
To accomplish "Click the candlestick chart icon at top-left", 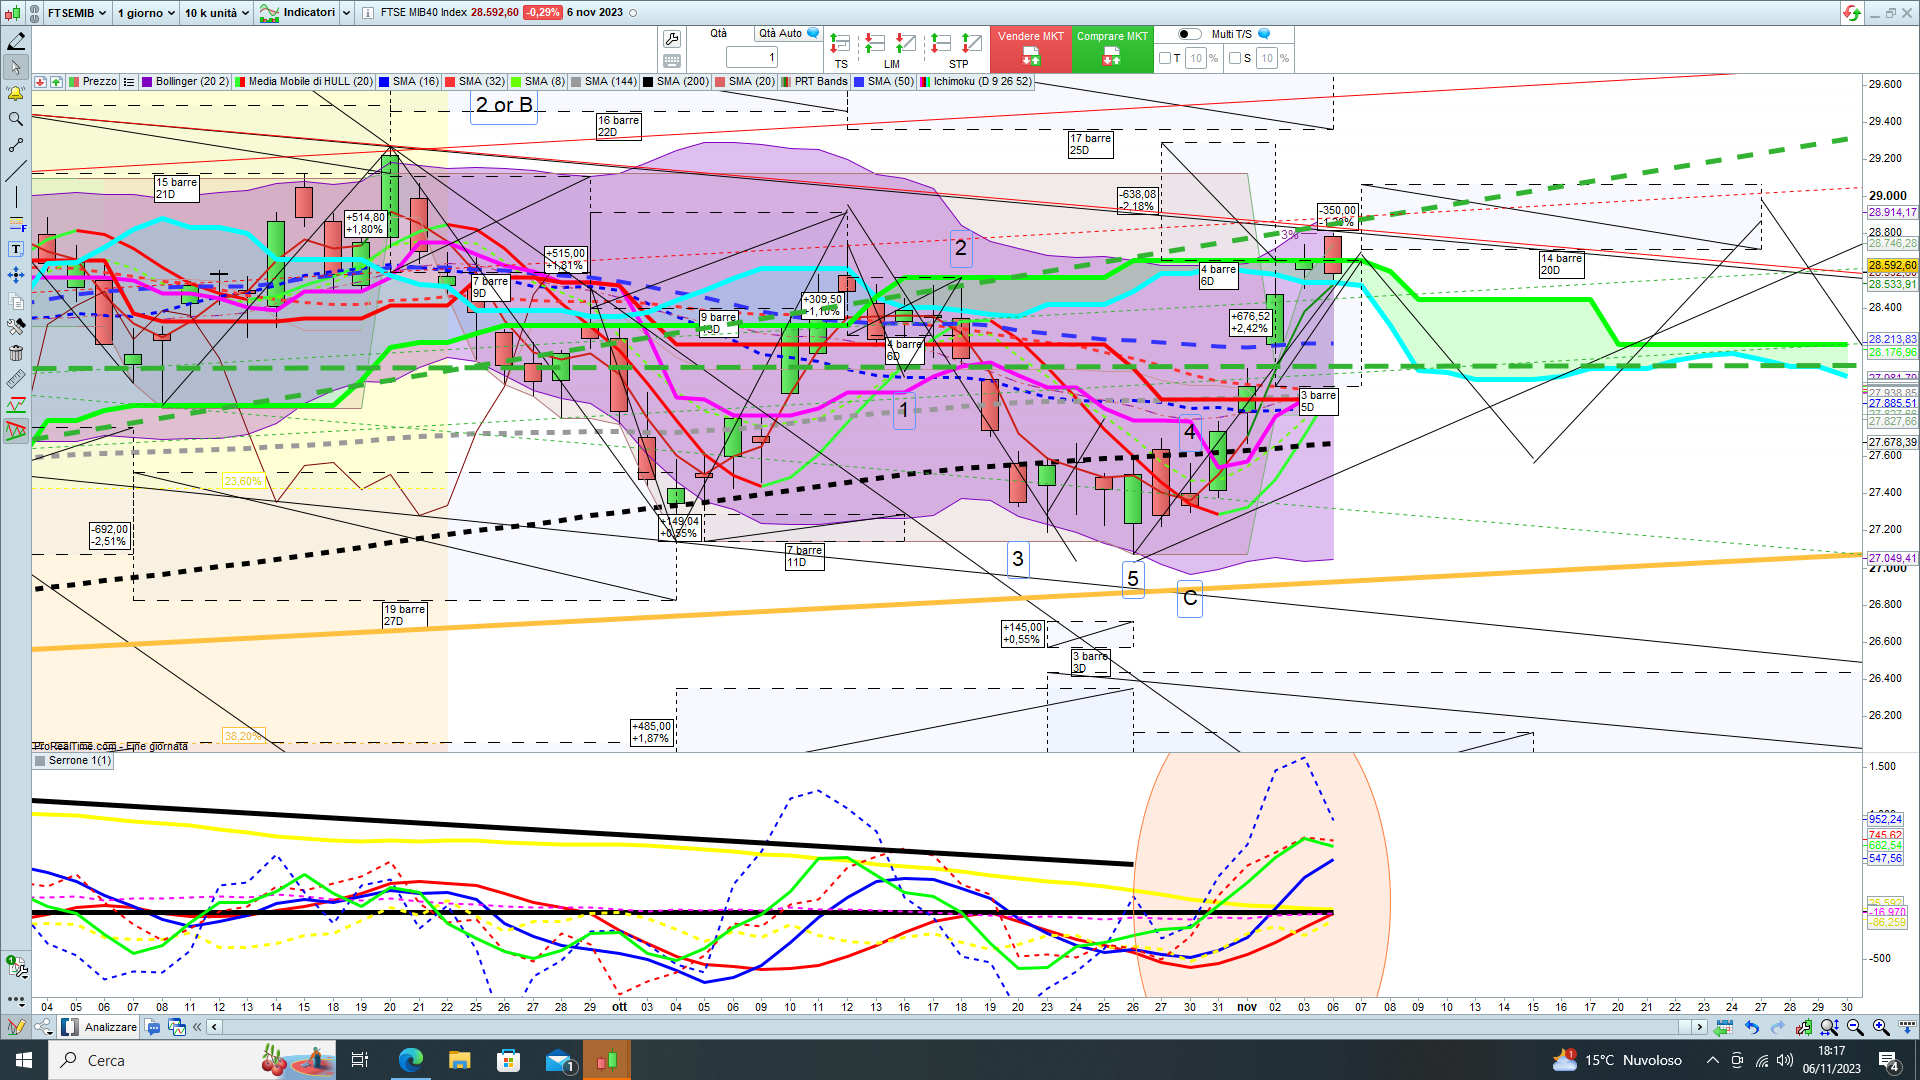I will coord(12,13).
